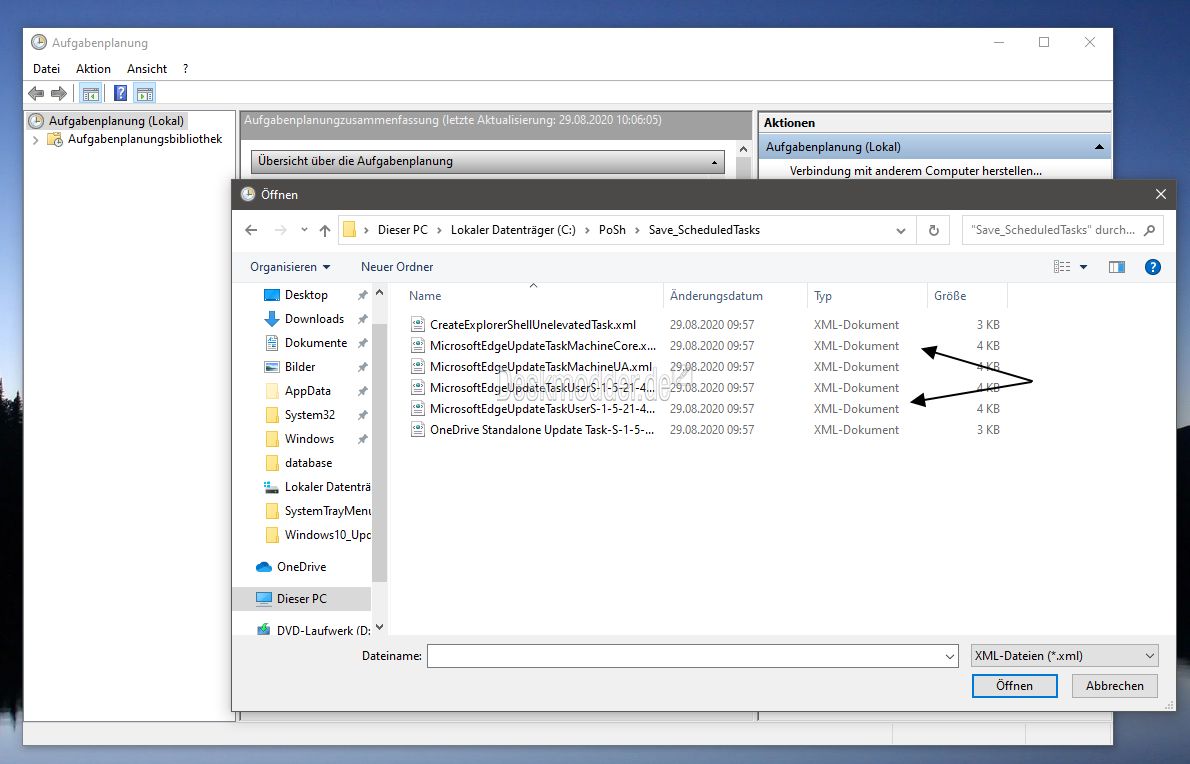Toggle the action pane icon in toolbar
Screen dimensions: 1190x764
click(x=145, y=94)
